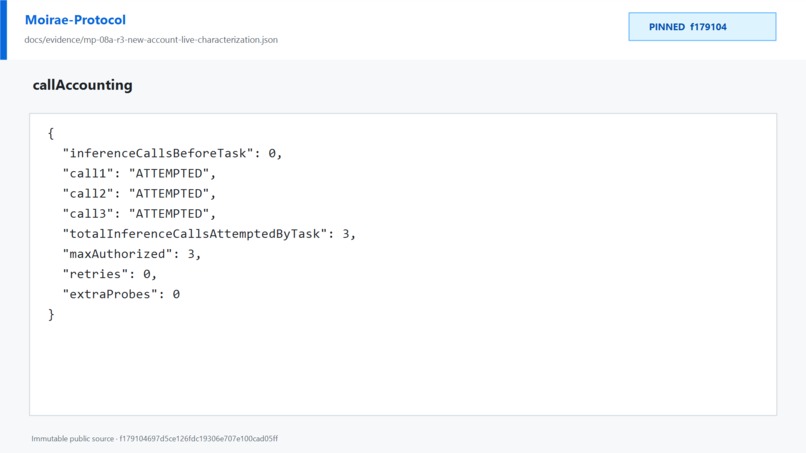
Task: Select the file path docs/evidence/mp-08a-r3-new-account-live-characterization.json
Action: point(151,40)
